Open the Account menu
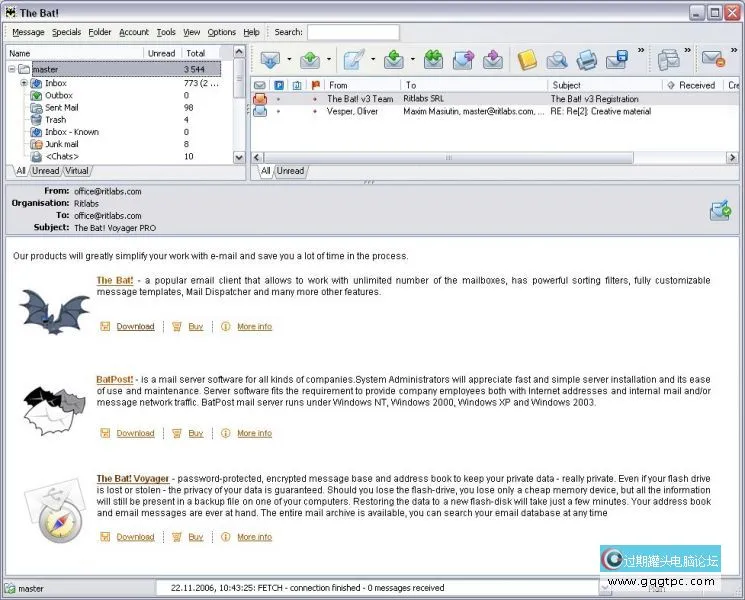Image resolution: width=745 pixels, height=600 pixels. (x=134, y=32)
